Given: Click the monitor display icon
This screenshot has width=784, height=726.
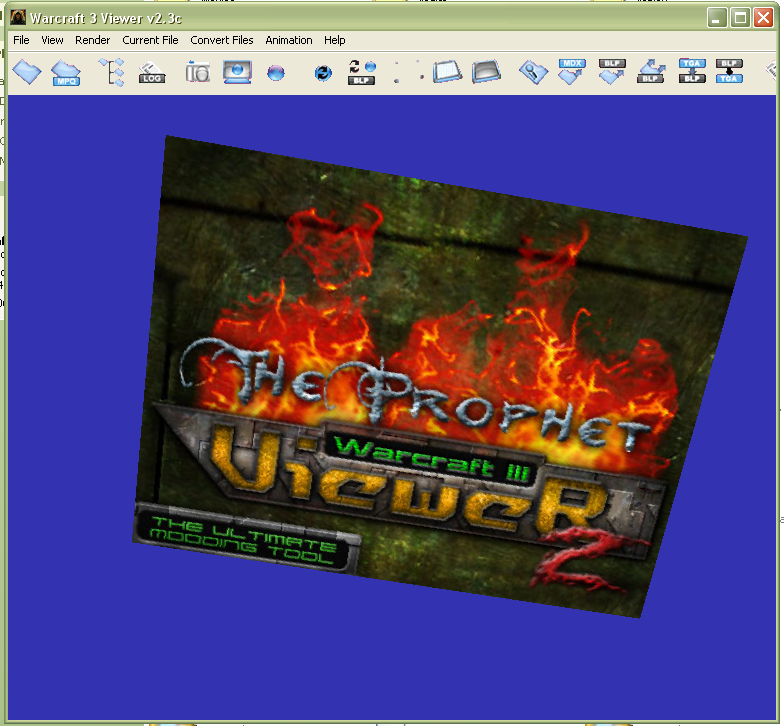Looking at the screenshot, I should 237,72.
